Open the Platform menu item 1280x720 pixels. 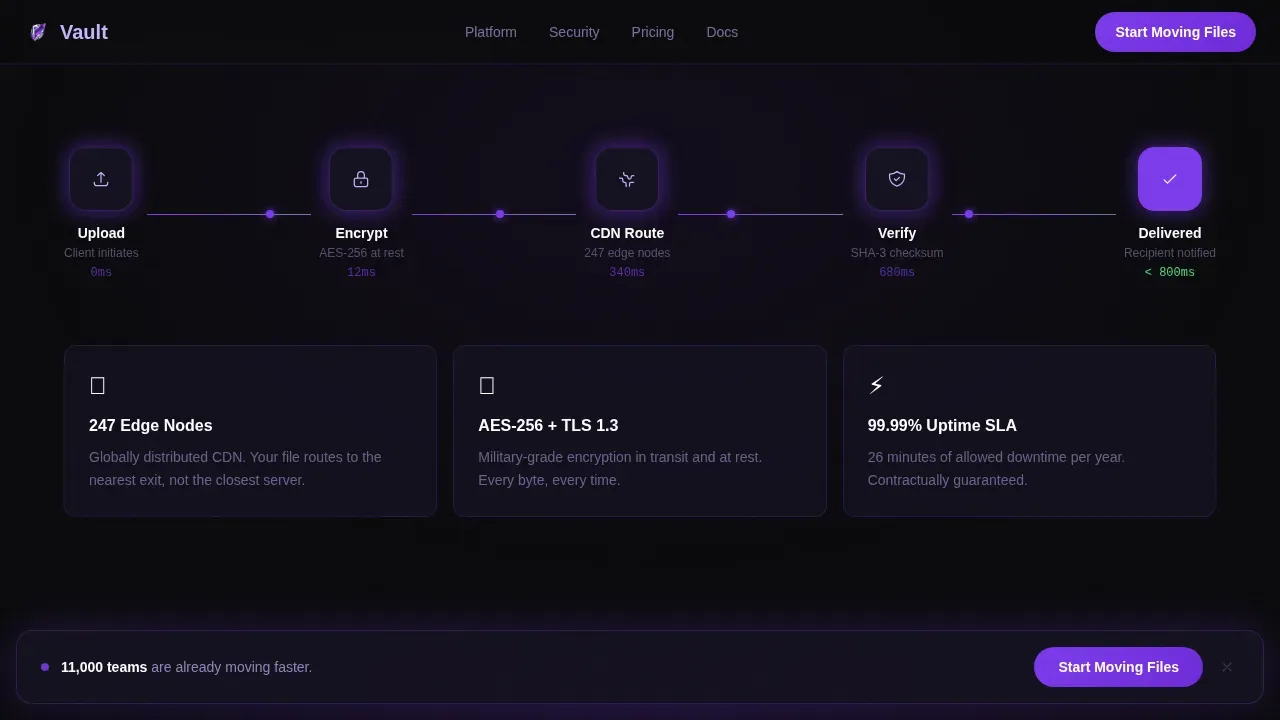tap(491, 32)
